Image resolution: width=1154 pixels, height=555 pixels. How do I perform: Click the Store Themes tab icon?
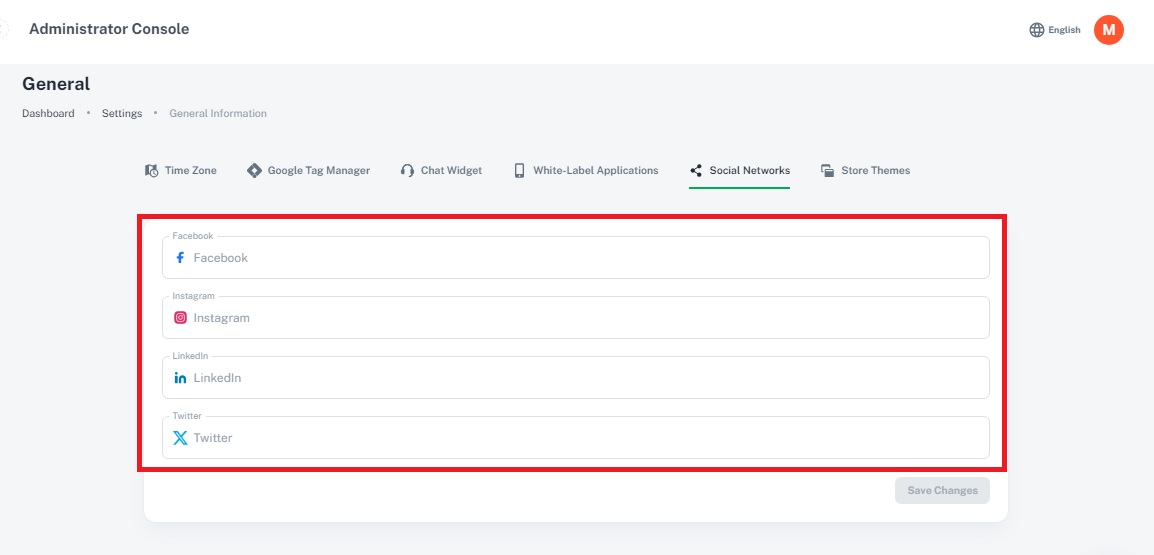coord(827,171)
